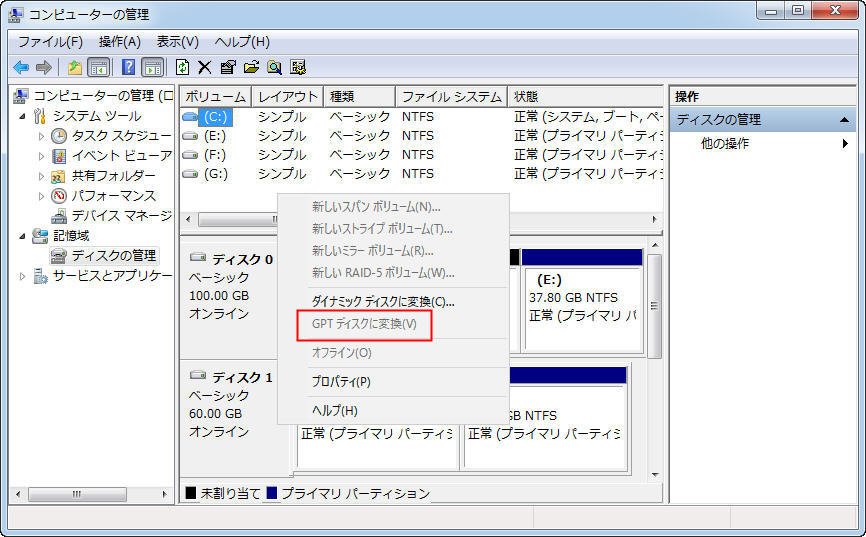Expand the タスク スケジューラ tree node
The height and width of the screenshot is (537, 866).
tap(41, 136)
